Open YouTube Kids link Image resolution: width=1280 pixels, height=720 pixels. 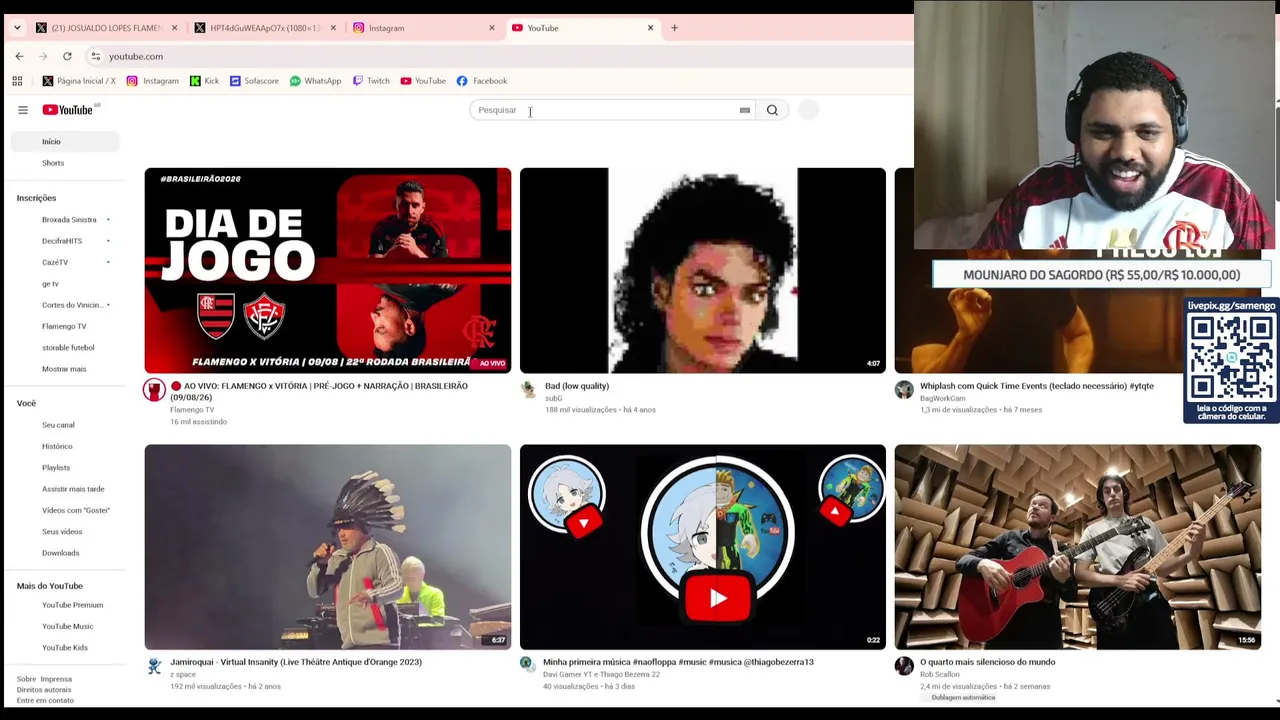coord(65,648)
